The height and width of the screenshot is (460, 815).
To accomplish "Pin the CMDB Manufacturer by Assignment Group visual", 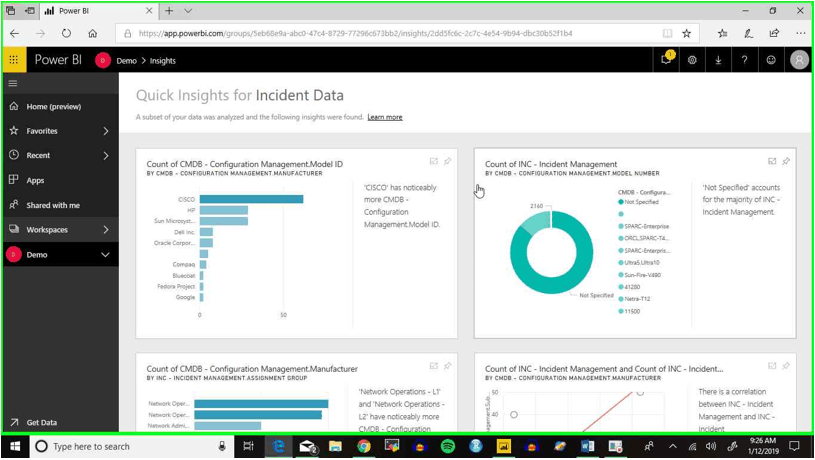I will coord(448,366).
